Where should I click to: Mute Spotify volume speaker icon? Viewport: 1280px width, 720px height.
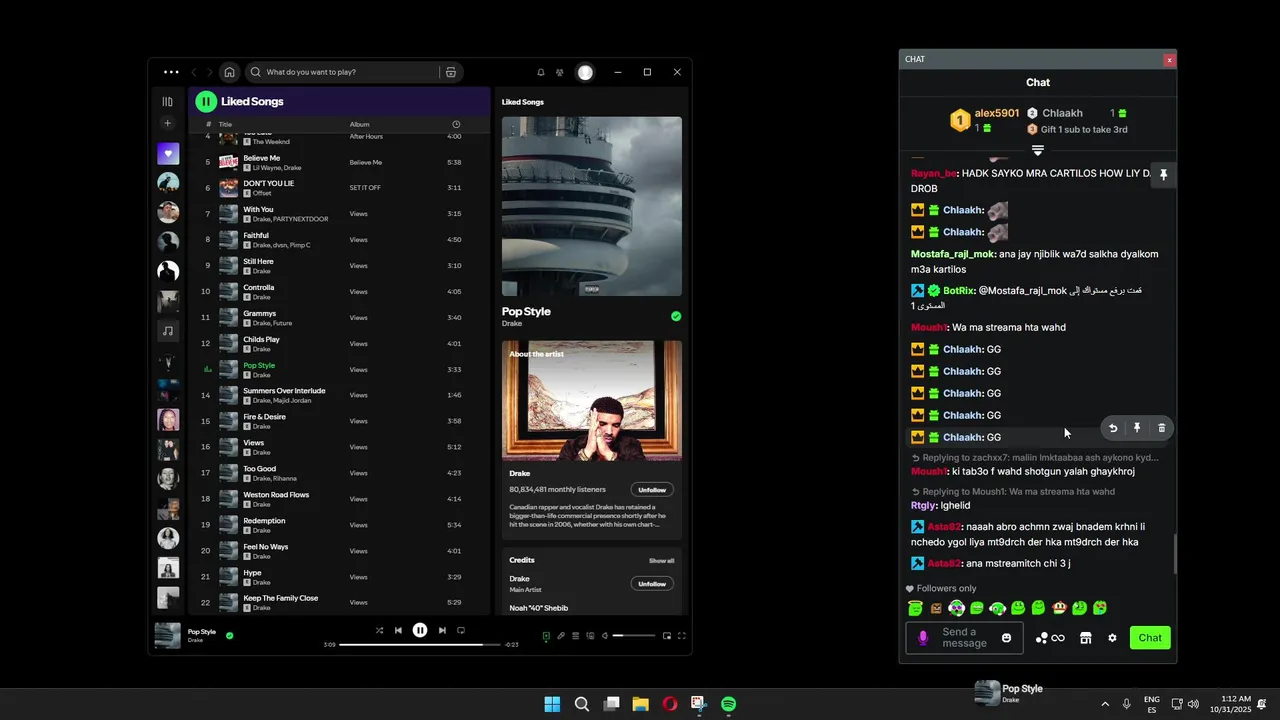pos(605,636)
